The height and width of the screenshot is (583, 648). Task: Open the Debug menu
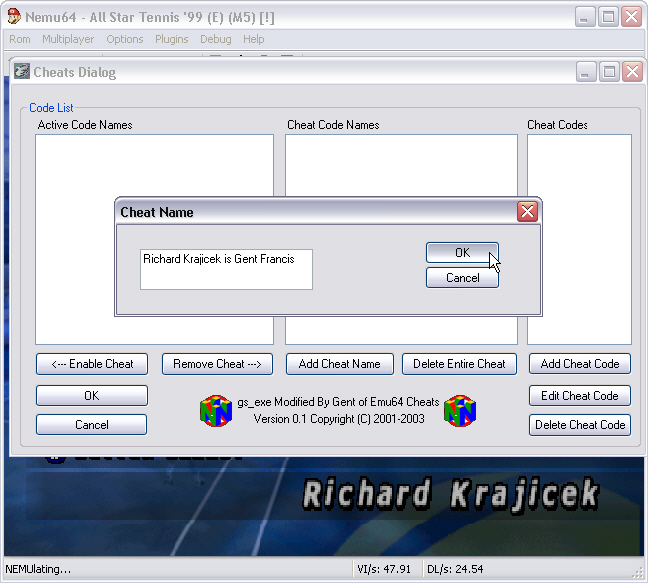[216, 39]
